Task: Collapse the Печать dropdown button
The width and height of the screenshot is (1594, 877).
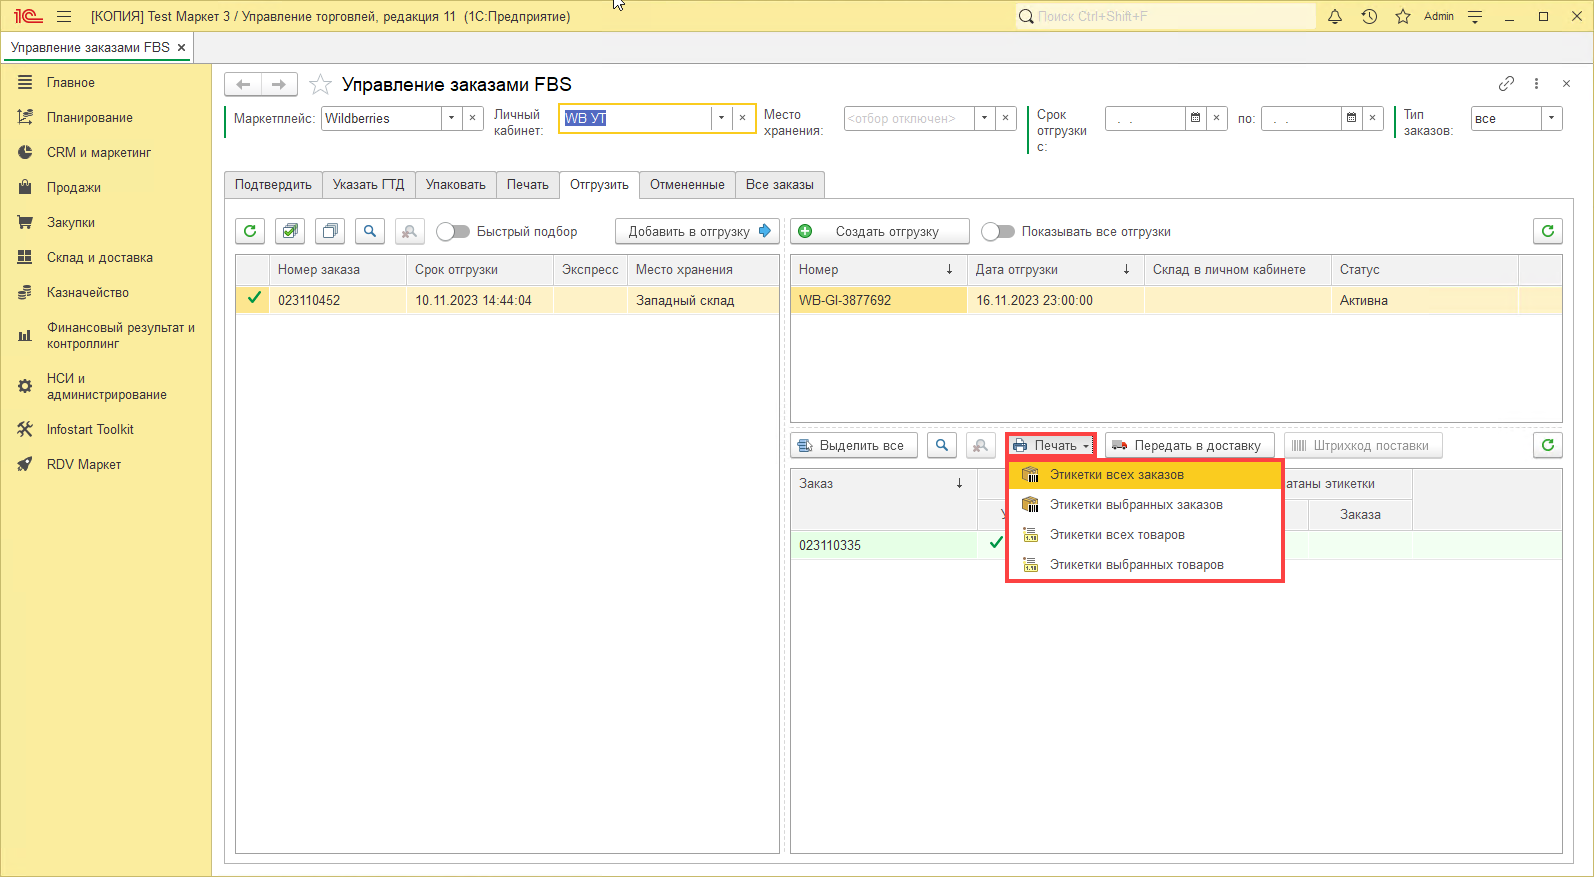Action: coord(1051,445)
